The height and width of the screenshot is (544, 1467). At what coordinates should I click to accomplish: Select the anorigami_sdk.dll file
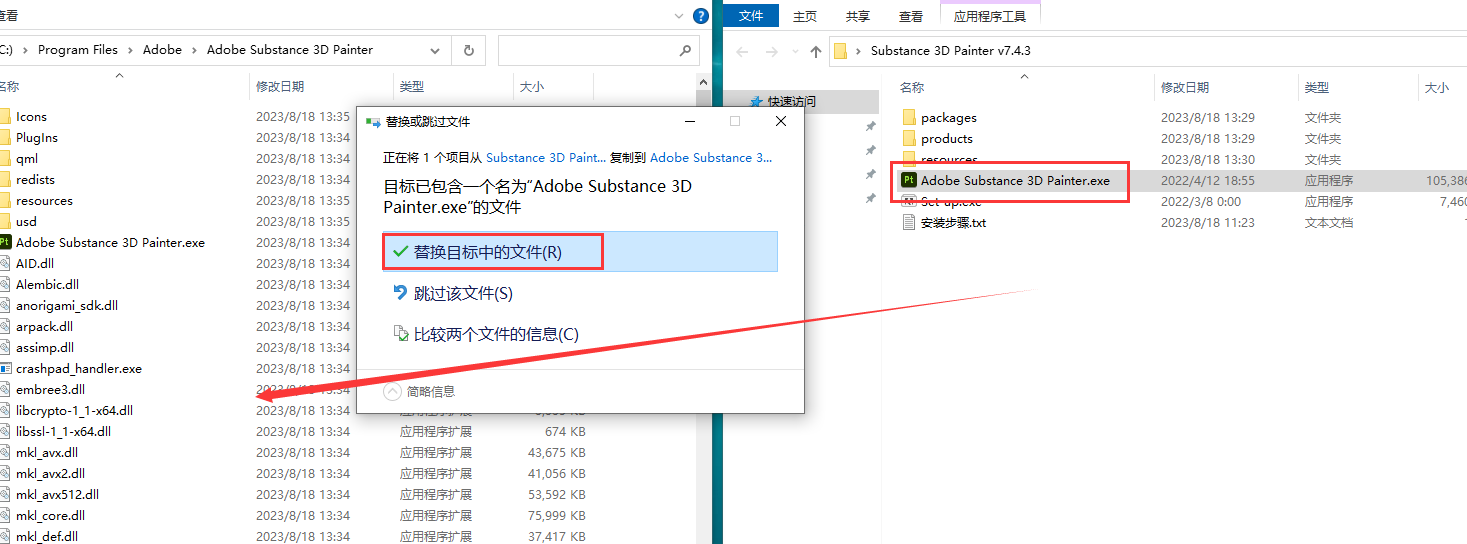coord(67,306)
